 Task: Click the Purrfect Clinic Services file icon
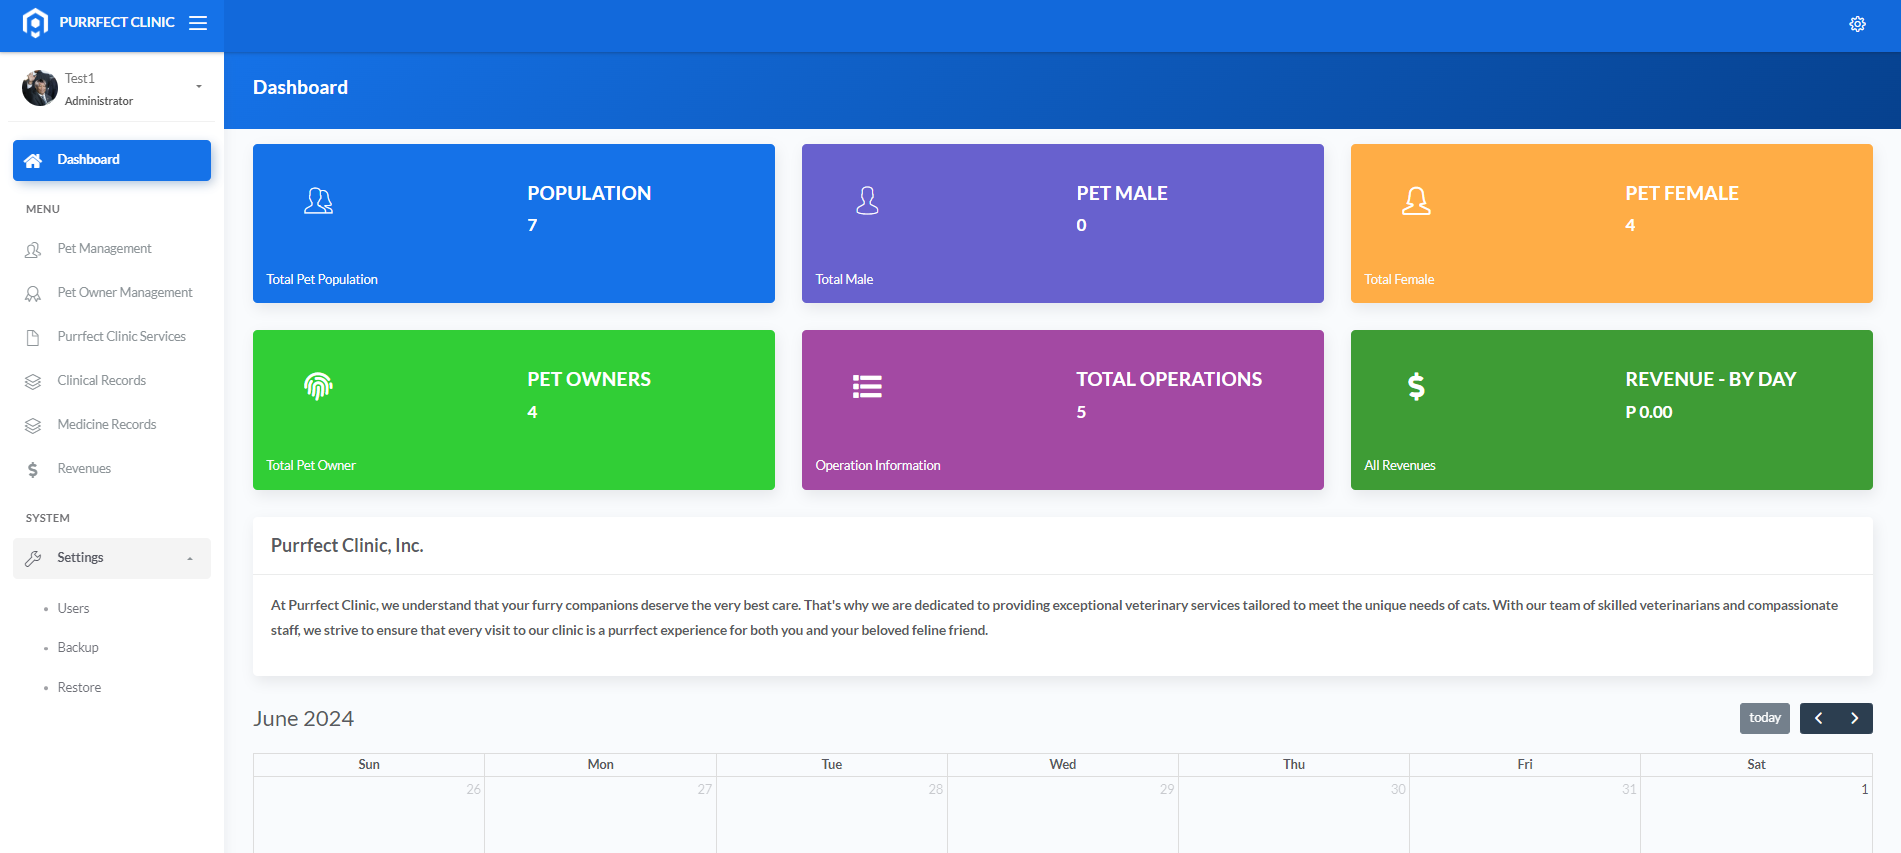(33, 337)
